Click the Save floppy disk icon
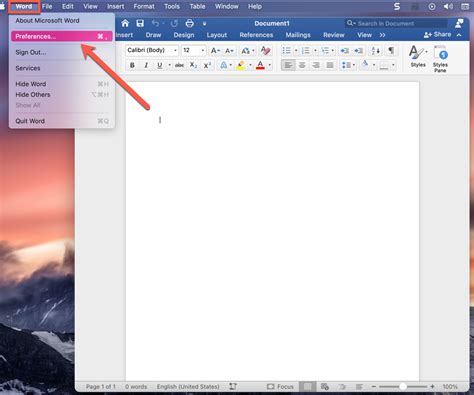Image resolution: width=474 pixels, height=395 pixels. point(140,23)
